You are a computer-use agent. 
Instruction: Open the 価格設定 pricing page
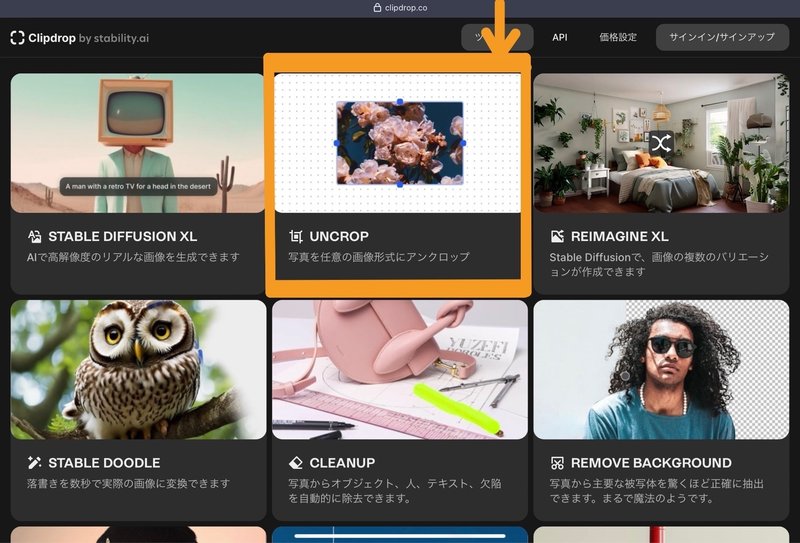pos(618,37)
